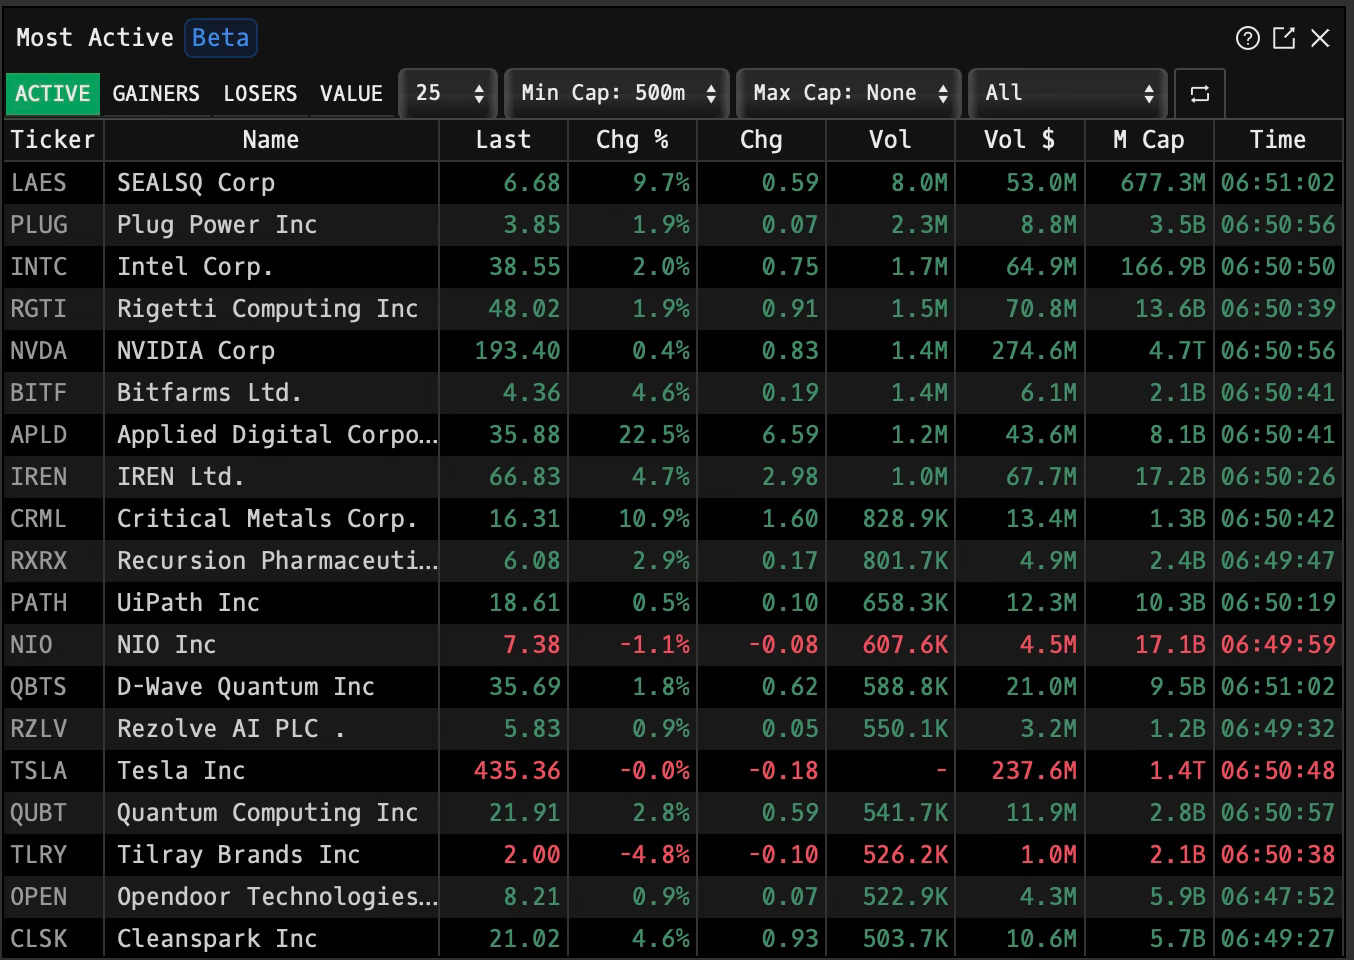Click the Tesla Inc name
Screen dimensions: 1354x960
[x=181, y=771]
